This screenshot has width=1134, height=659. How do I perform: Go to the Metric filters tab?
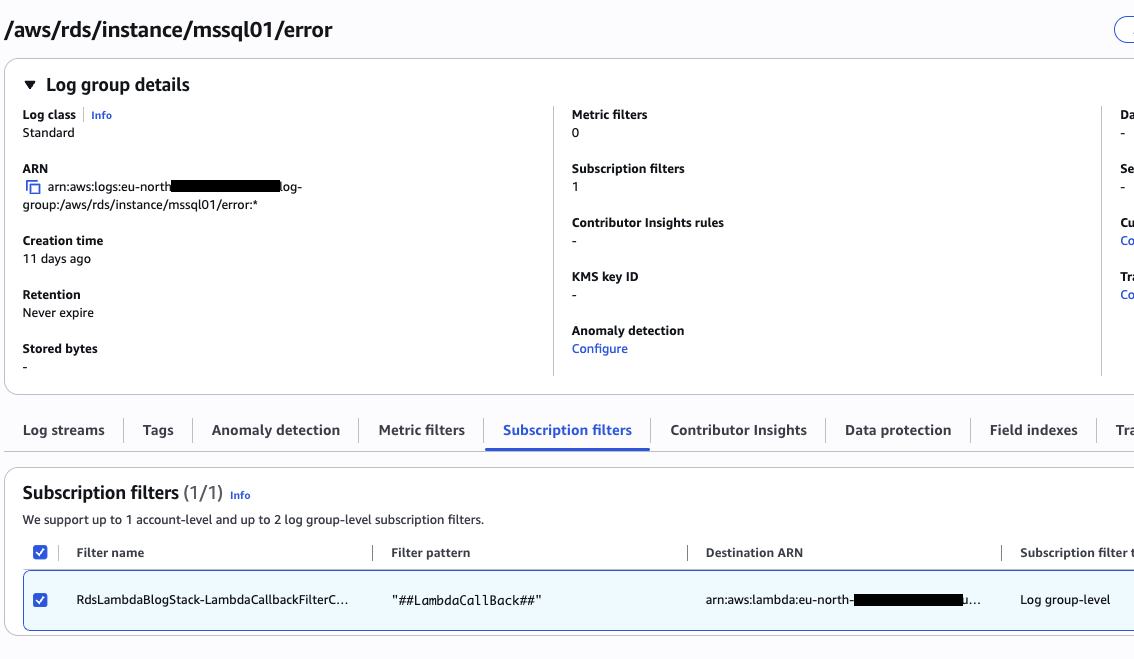pyautogui.click(x=421, y=430)
